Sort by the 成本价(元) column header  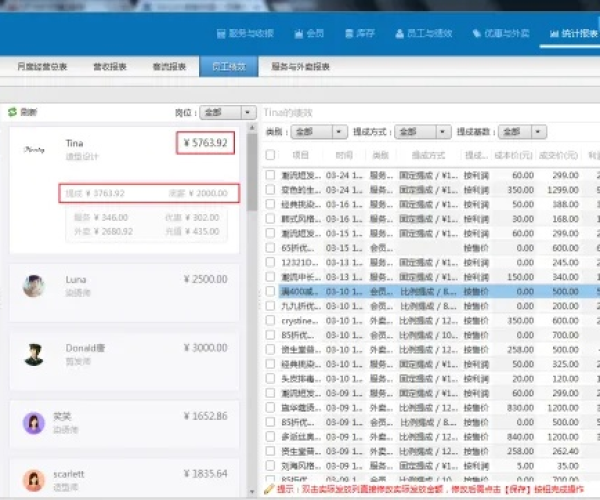[513, 155]
